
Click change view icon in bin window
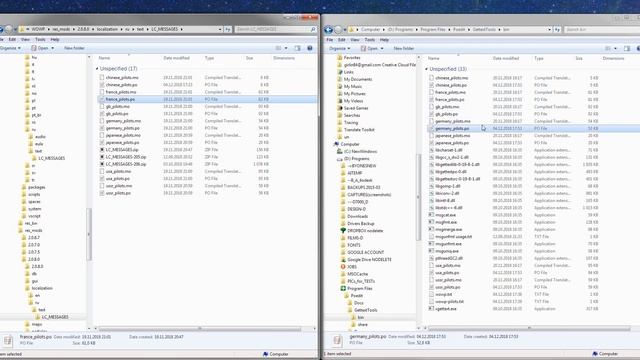point(608,49)
